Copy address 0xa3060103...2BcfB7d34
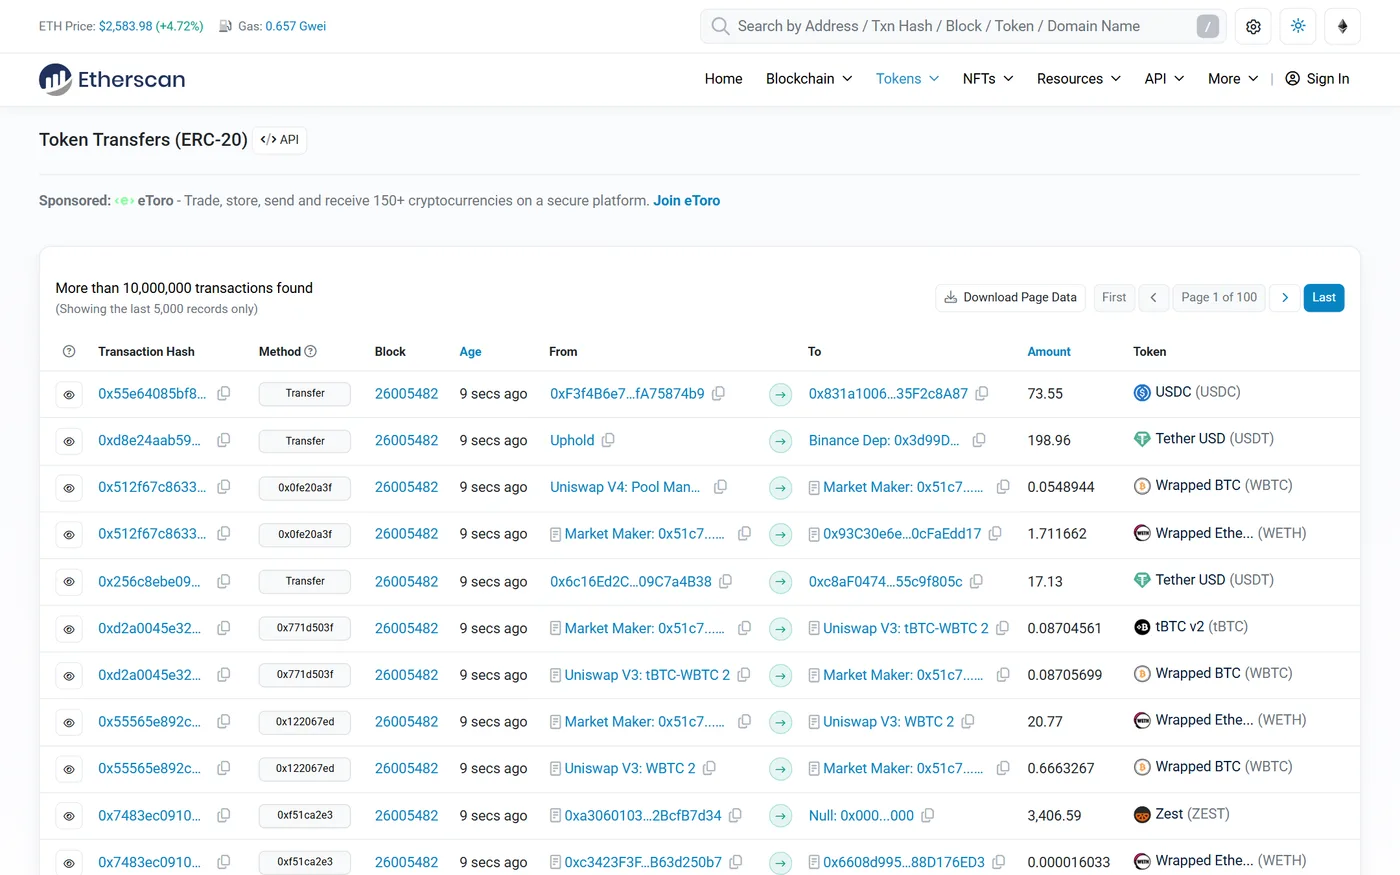 click(735, 815)
